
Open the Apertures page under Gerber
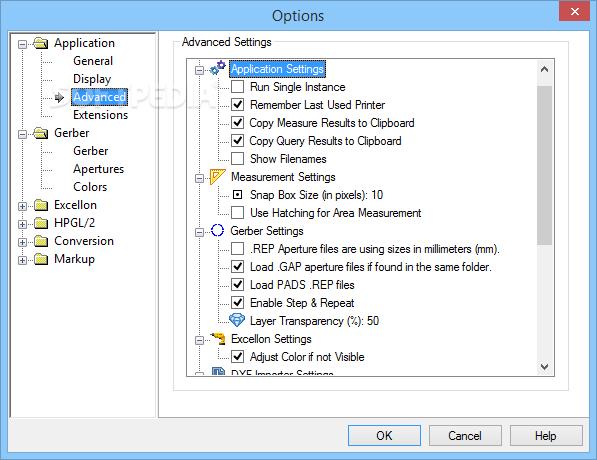pyautogui.click(x=99, y=169)
